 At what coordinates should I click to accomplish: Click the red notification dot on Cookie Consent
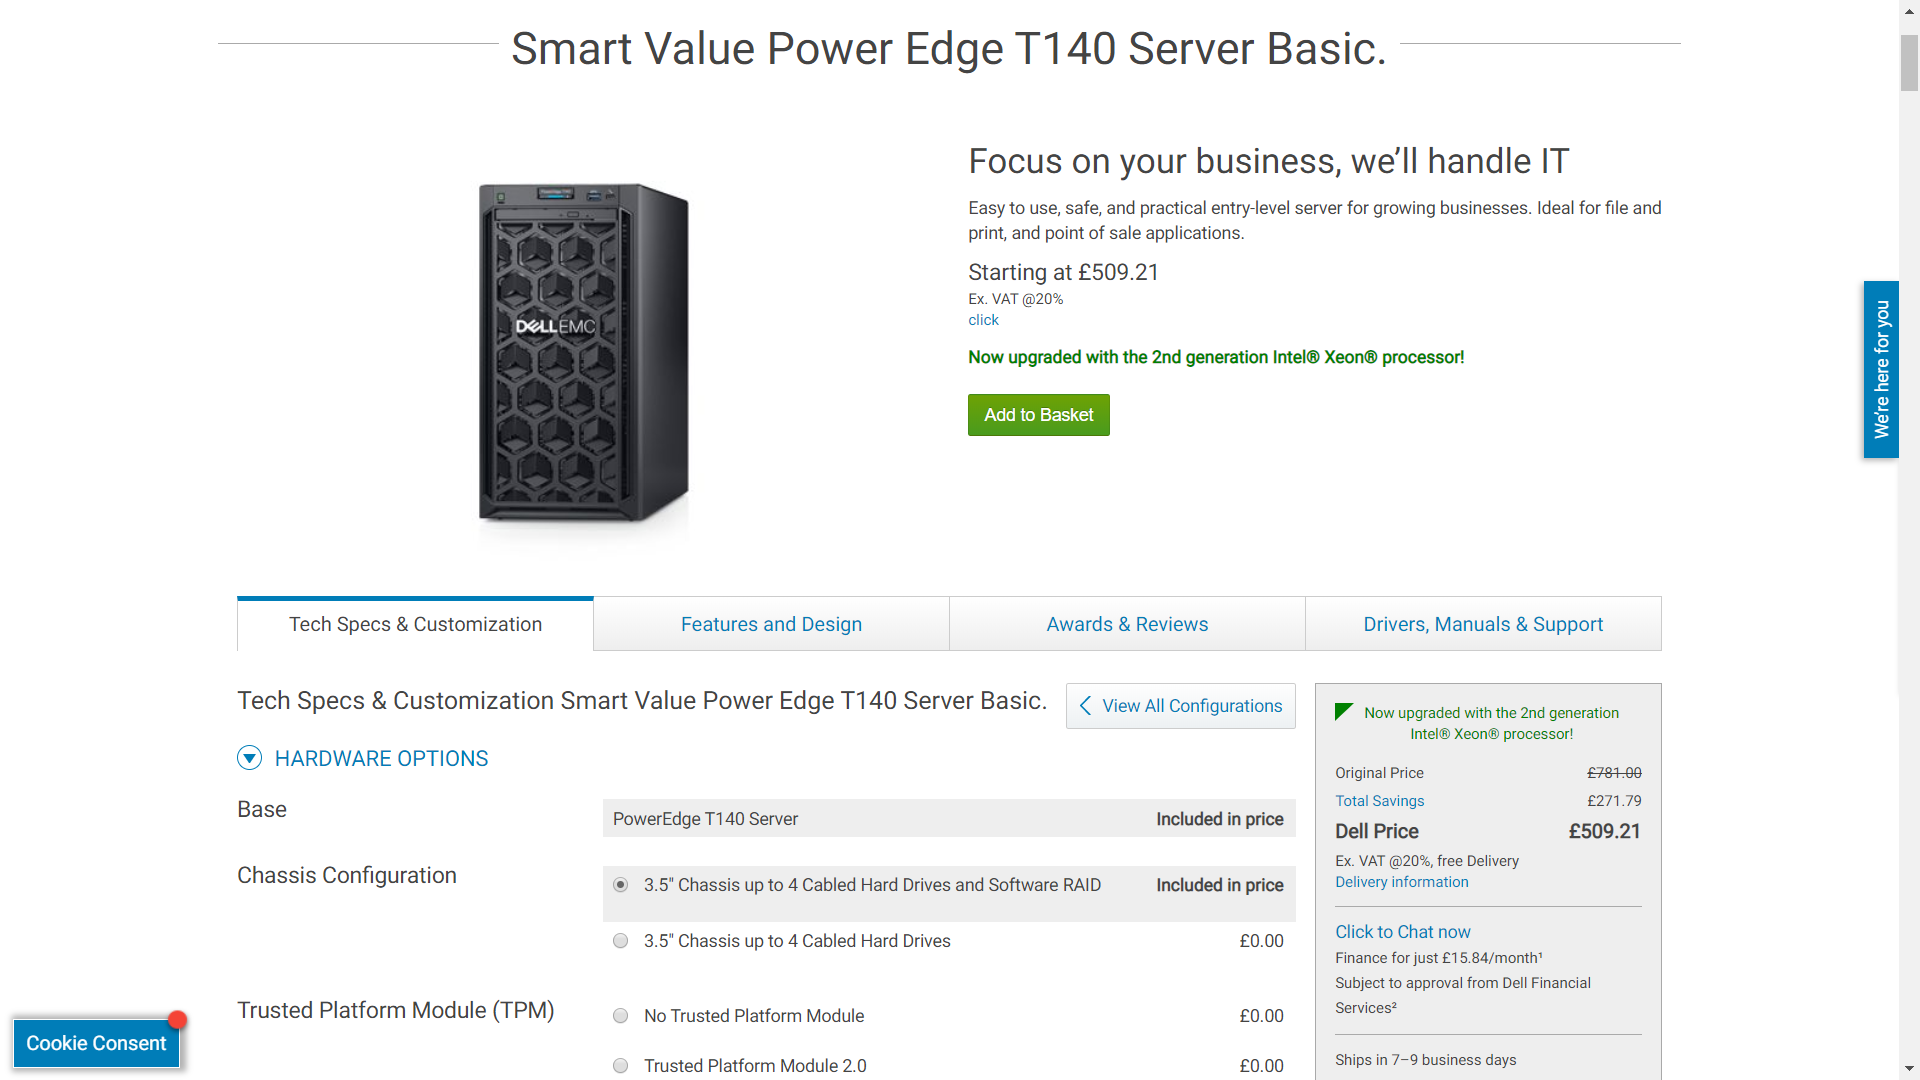[177, 1020]
